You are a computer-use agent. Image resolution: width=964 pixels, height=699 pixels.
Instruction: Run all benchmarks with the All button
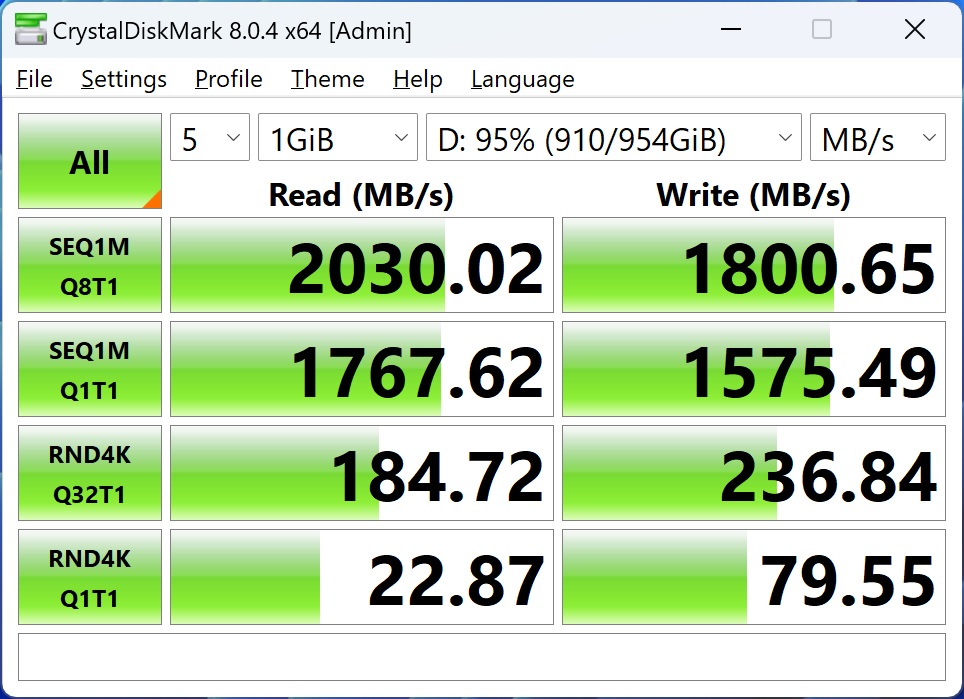pyautogui.click(x=90, y=161)
